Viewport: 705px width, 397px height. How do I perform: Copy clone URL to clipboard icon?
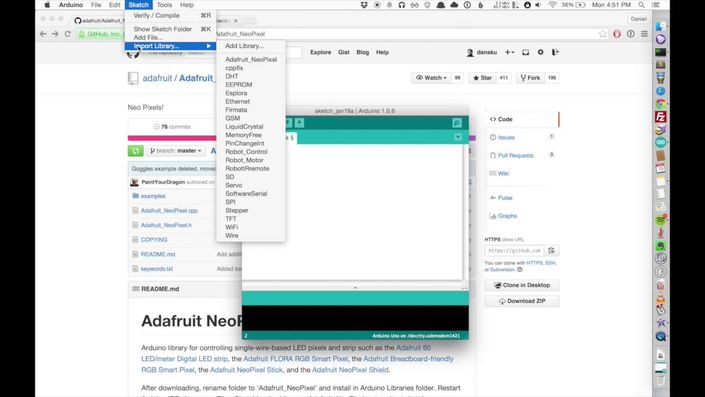(x=552, y=250)
